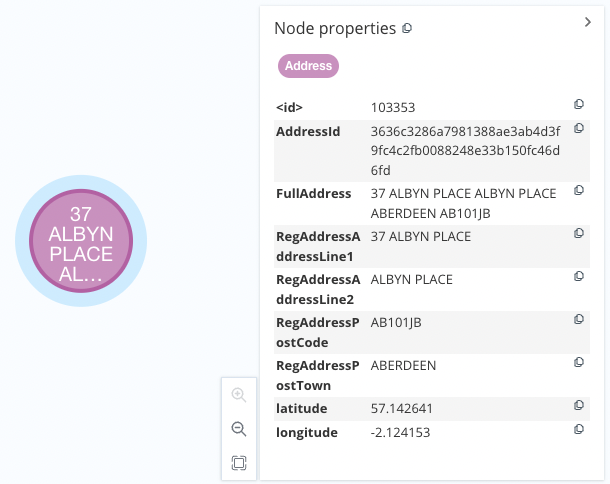Click the ABERDEEN post town value

pos(403,365)
